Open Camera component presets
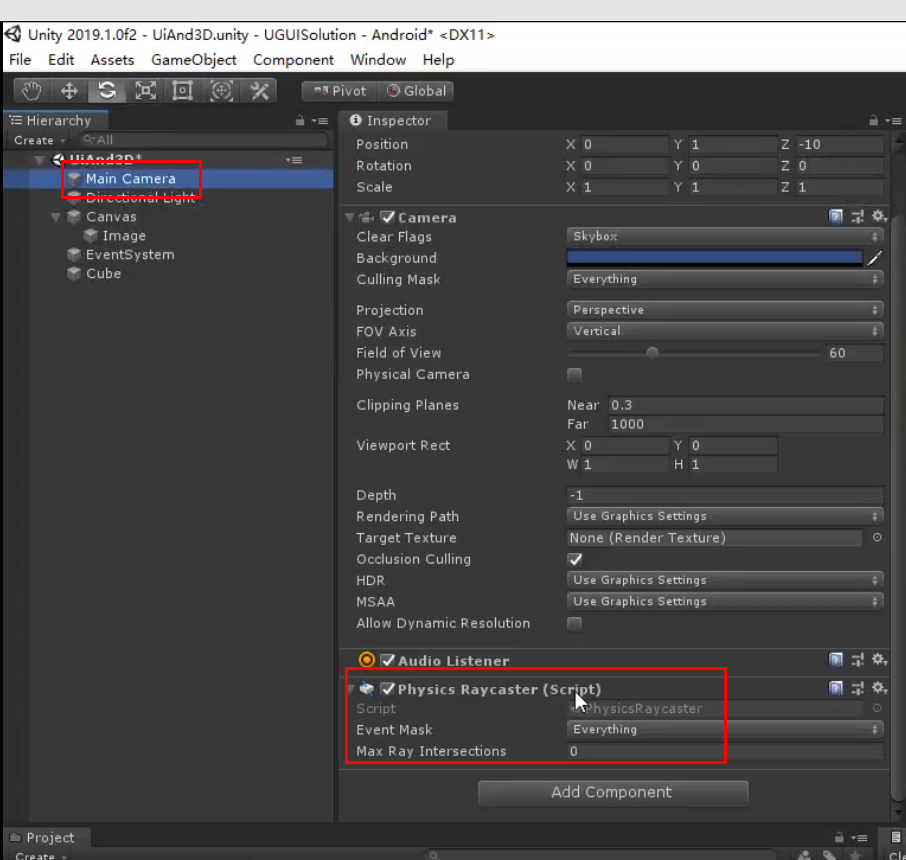The height and width of the screenshot is (860, 906). click(x=857, y=217)
